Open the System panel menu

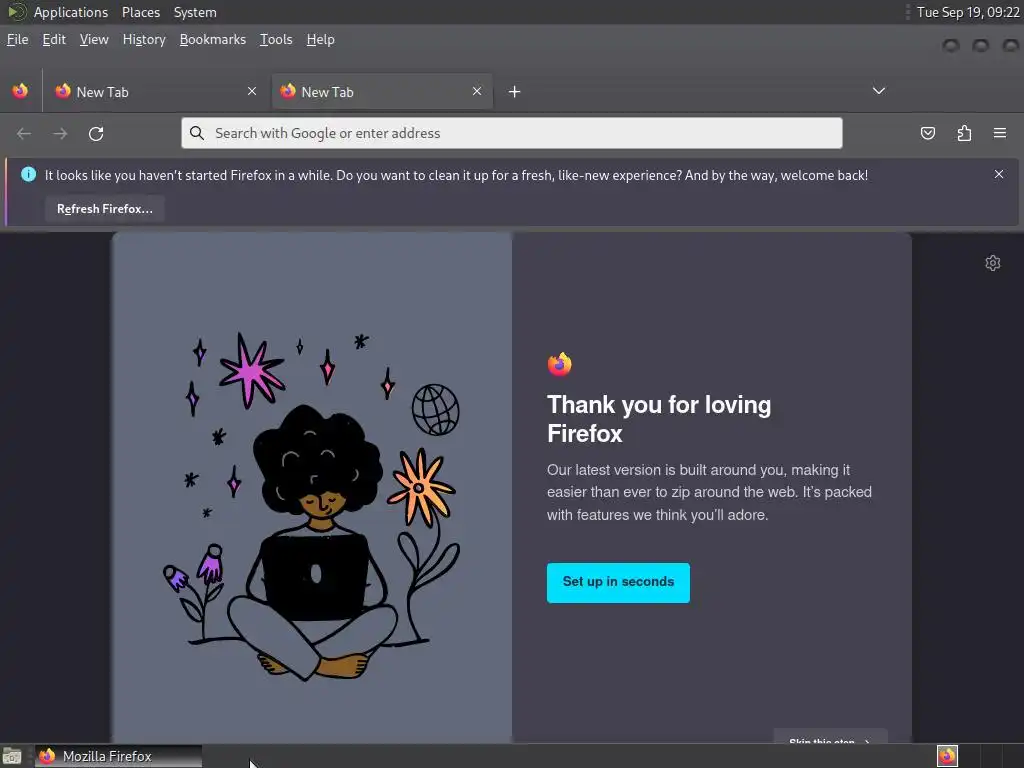[195, 12]
